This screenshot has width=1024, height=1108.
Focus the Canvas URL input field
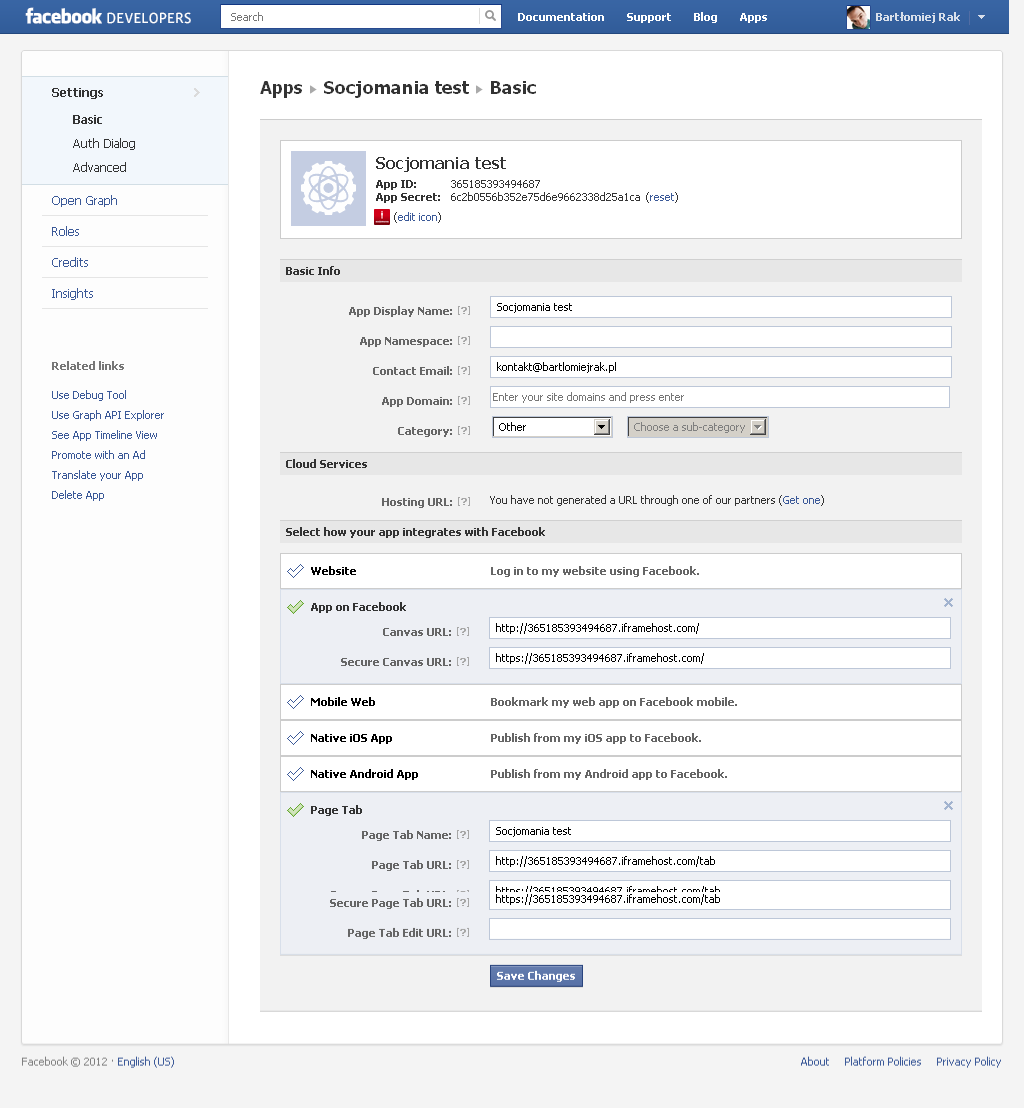click(x=719, y=628)
